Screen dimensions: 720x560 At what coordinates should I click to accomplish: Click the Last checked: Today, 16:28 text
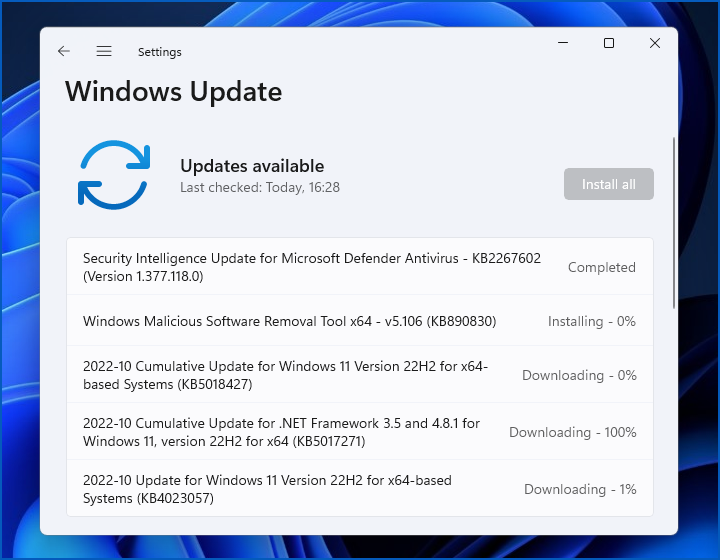click(260, 187)
